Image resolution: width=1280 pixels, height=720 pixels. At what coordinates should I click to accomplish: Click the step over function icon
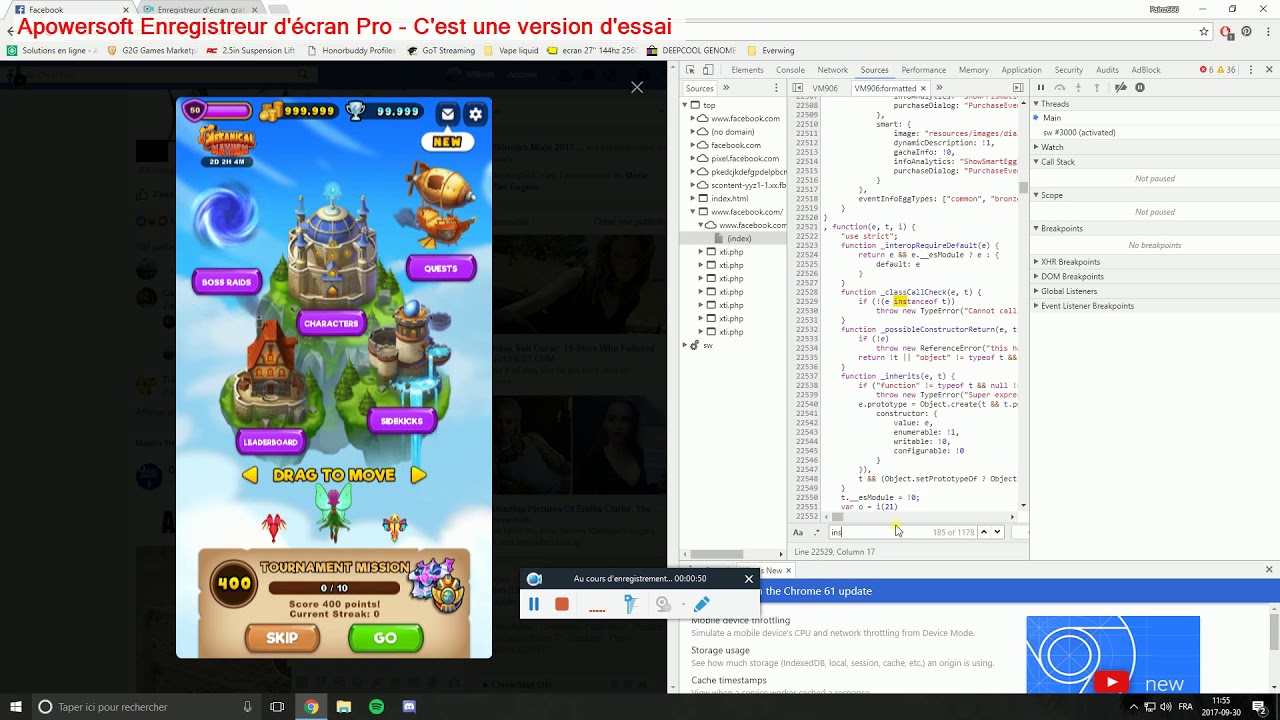click(x=1060, y=88)
